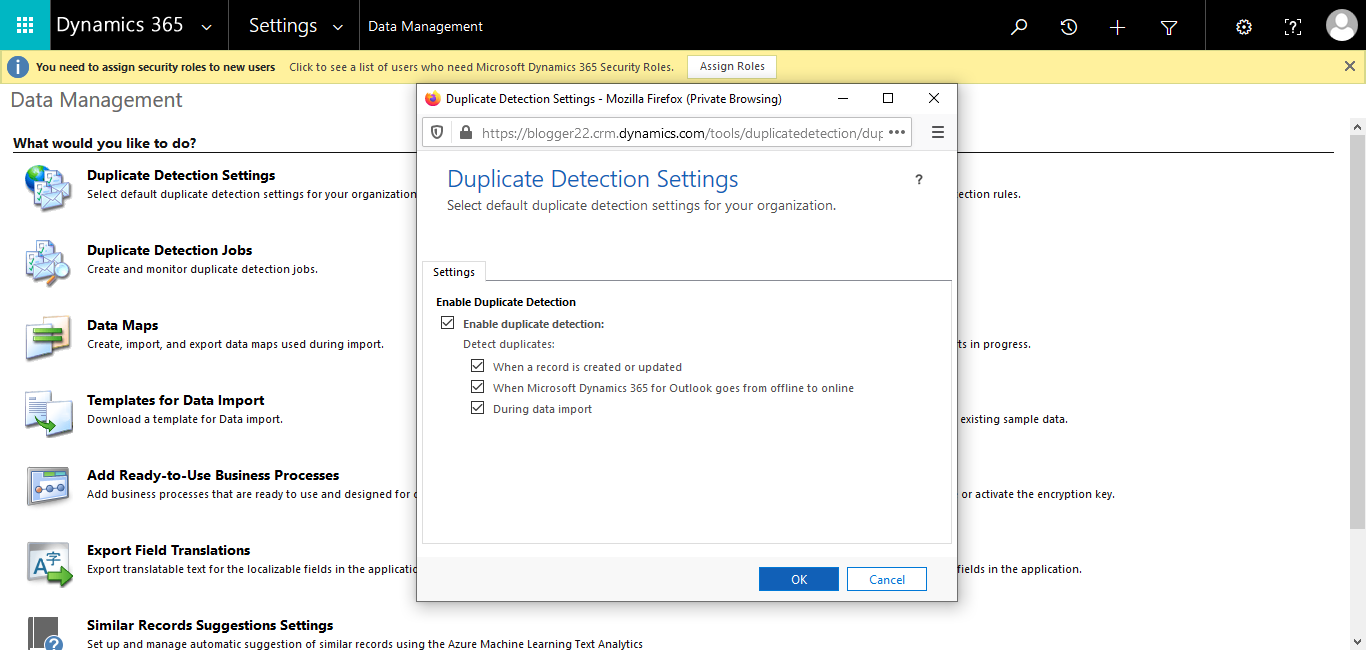Open the settings gear in the navigation bar

1243,25
